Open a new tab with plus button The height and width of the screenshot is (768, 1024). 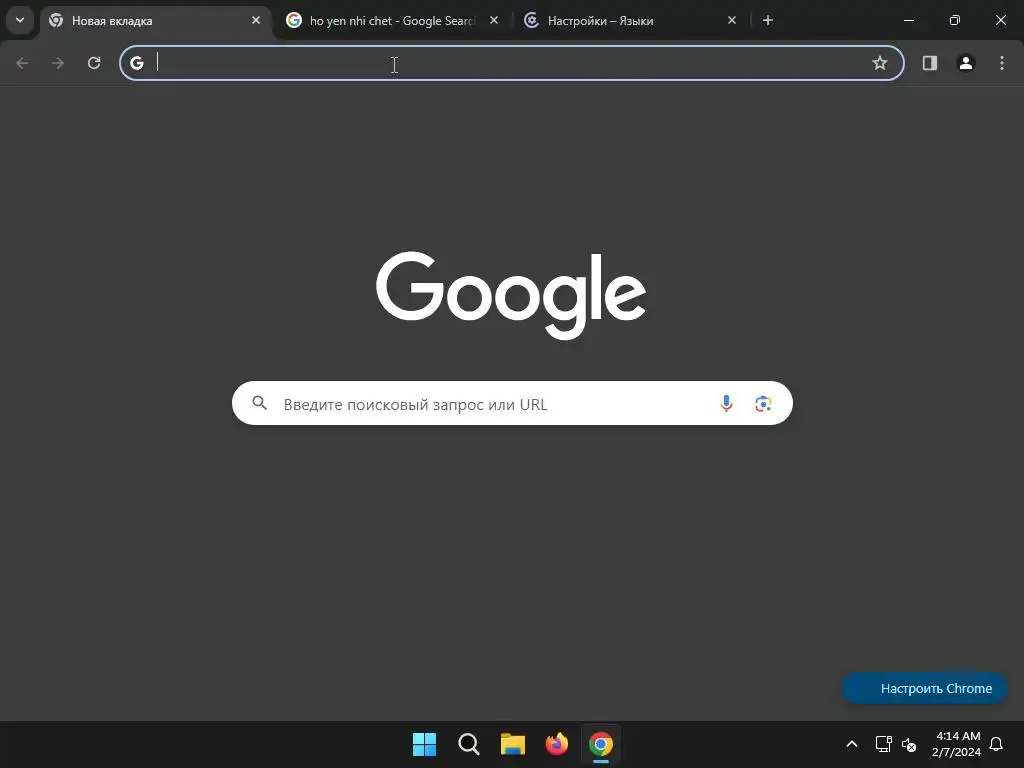pyautogui.click(x=768, y=20)
